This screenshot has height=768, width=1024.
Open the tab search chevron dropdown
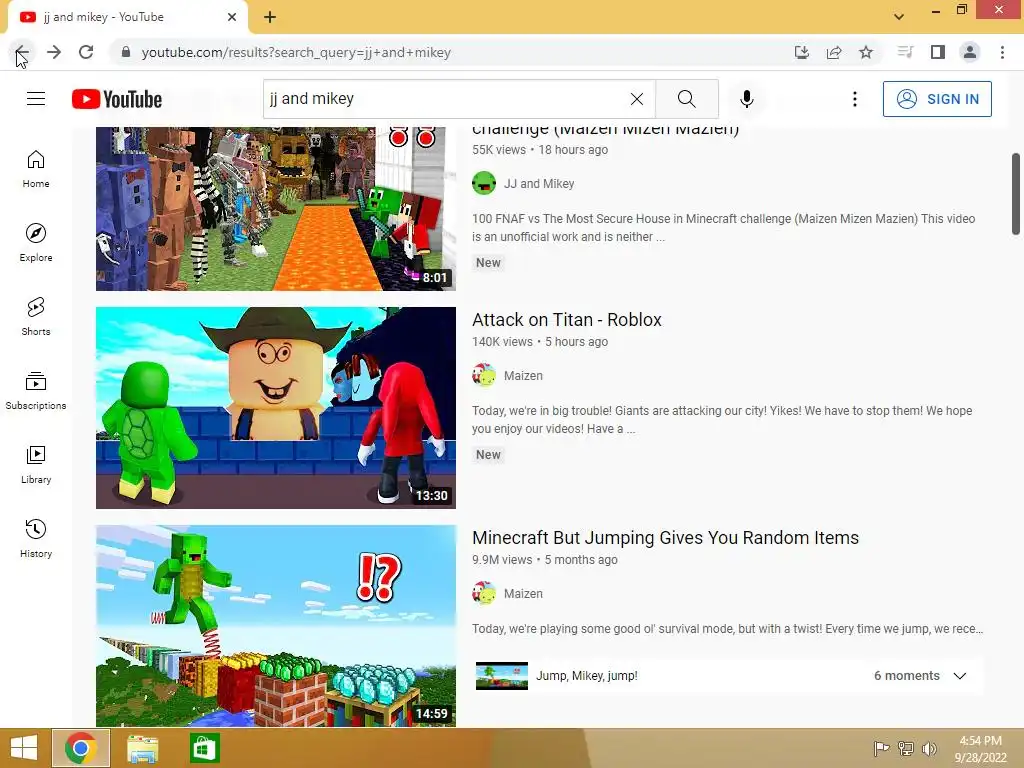(x=899, y=17)
